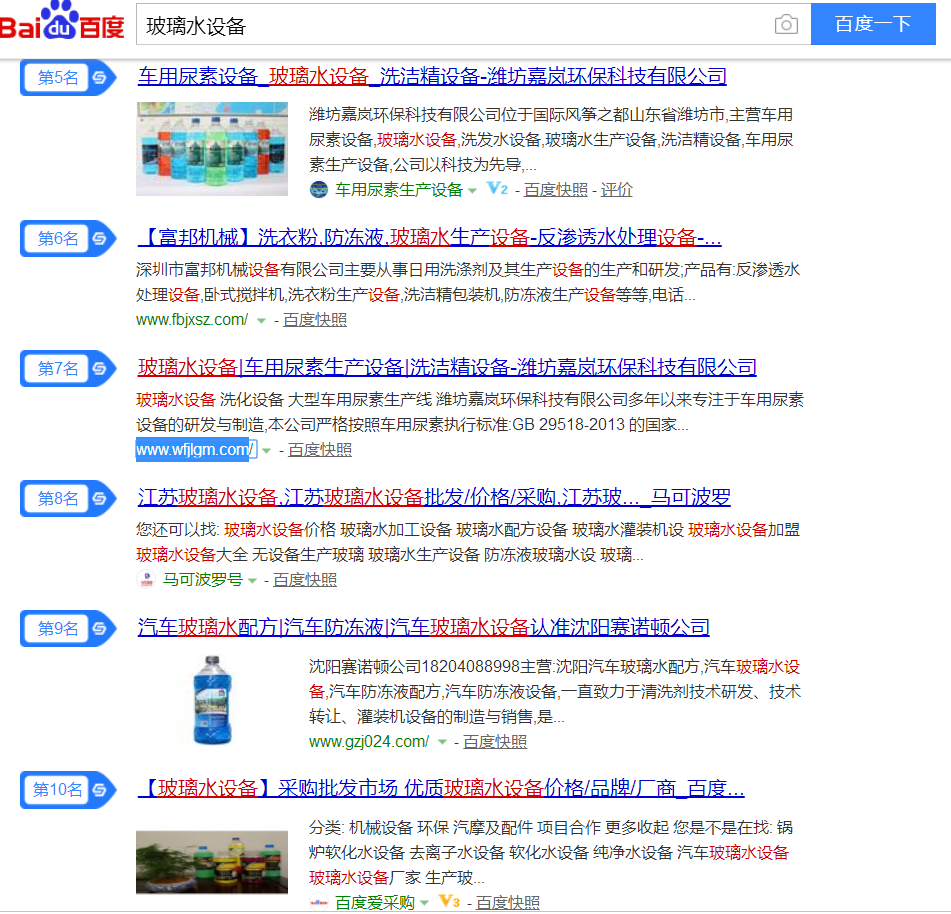The width and height of the screenshot is (951, 914).
Task: Click the 马可波罗号 site name
Action: click(203, 580)
